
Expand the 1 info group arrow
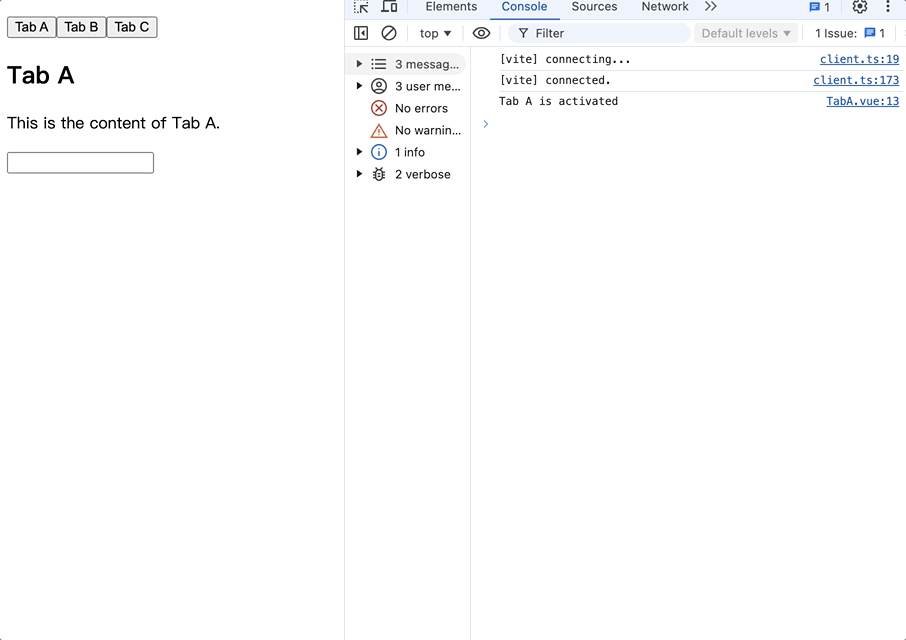point(359,151)
